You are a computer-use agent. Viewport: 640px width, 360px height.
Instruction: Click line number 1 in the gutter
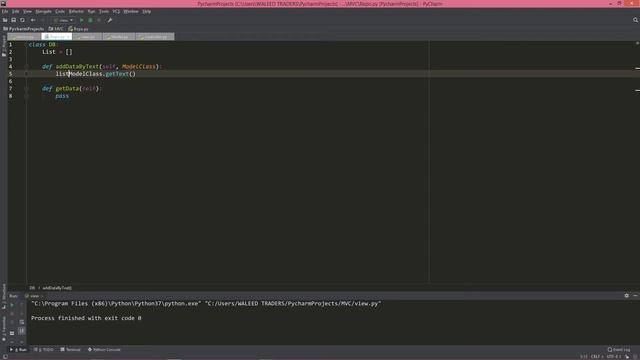point(11,44)
